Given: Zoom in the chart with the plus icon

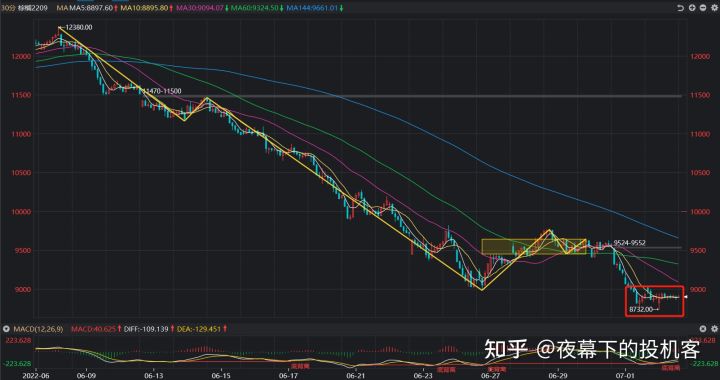Looking at the screenshot, I should [692, 8].
